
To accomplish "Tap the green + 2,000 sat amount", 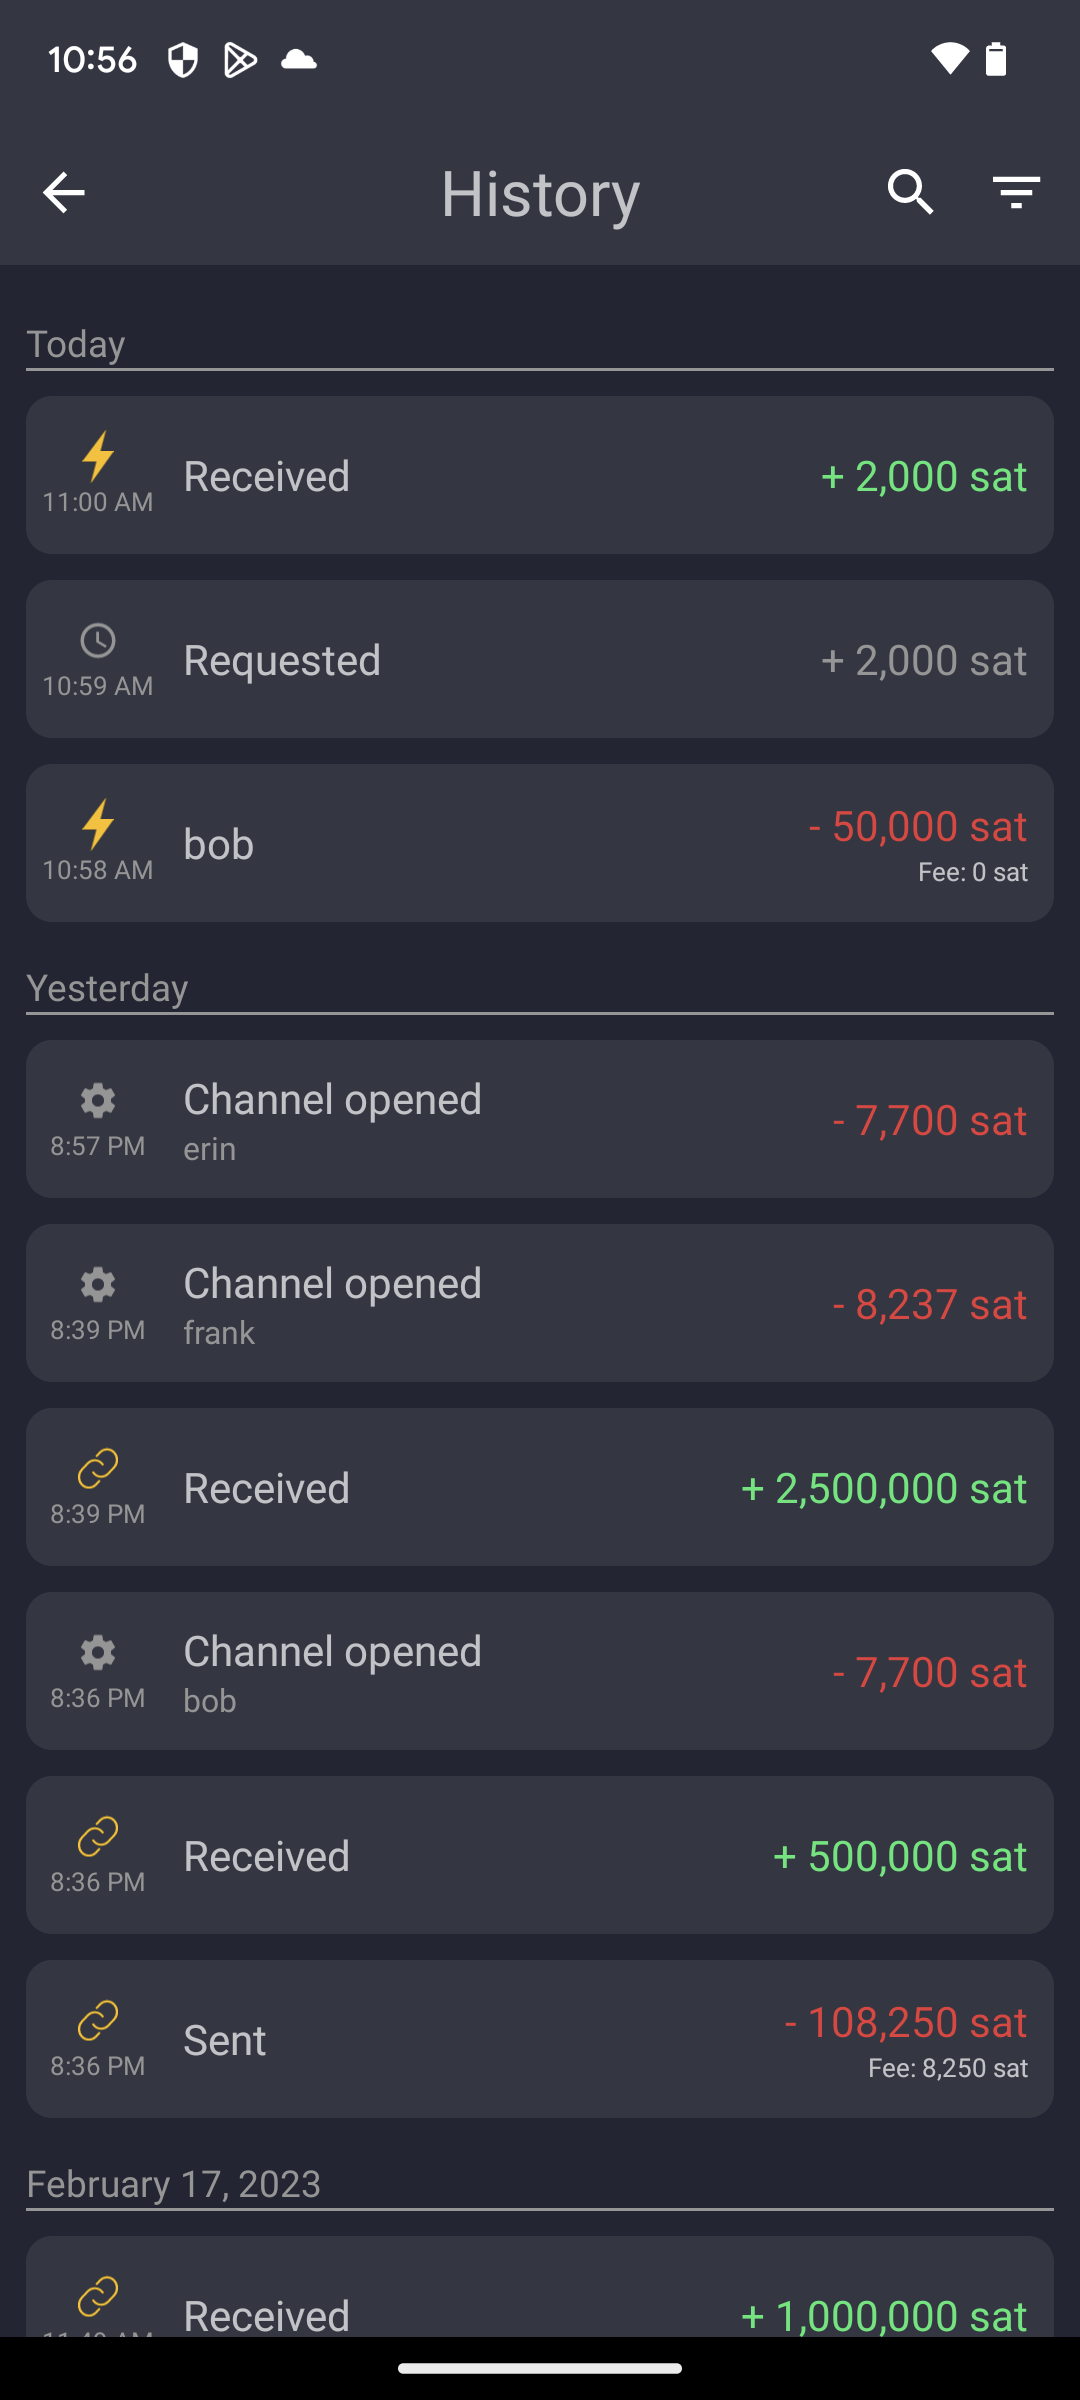I will pos(924,476).
